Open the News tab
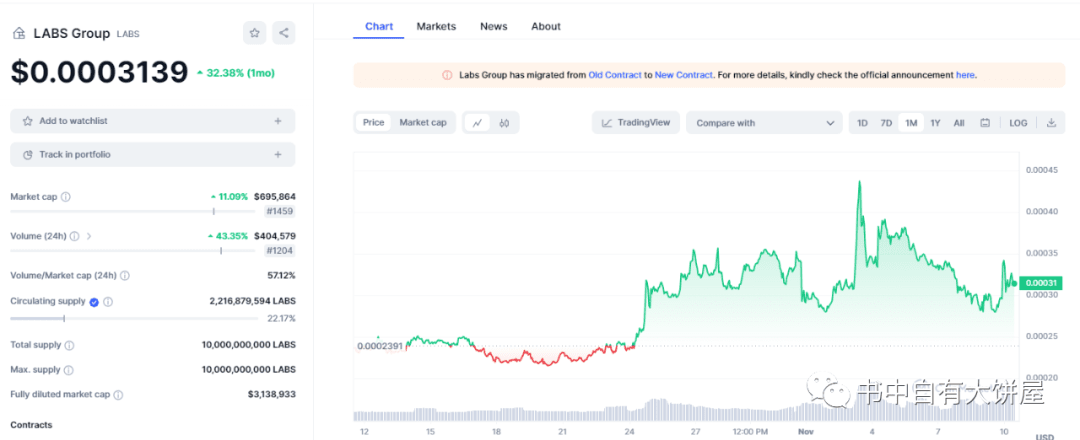This screenshot has width=1080, height=440. click(494, 26)
